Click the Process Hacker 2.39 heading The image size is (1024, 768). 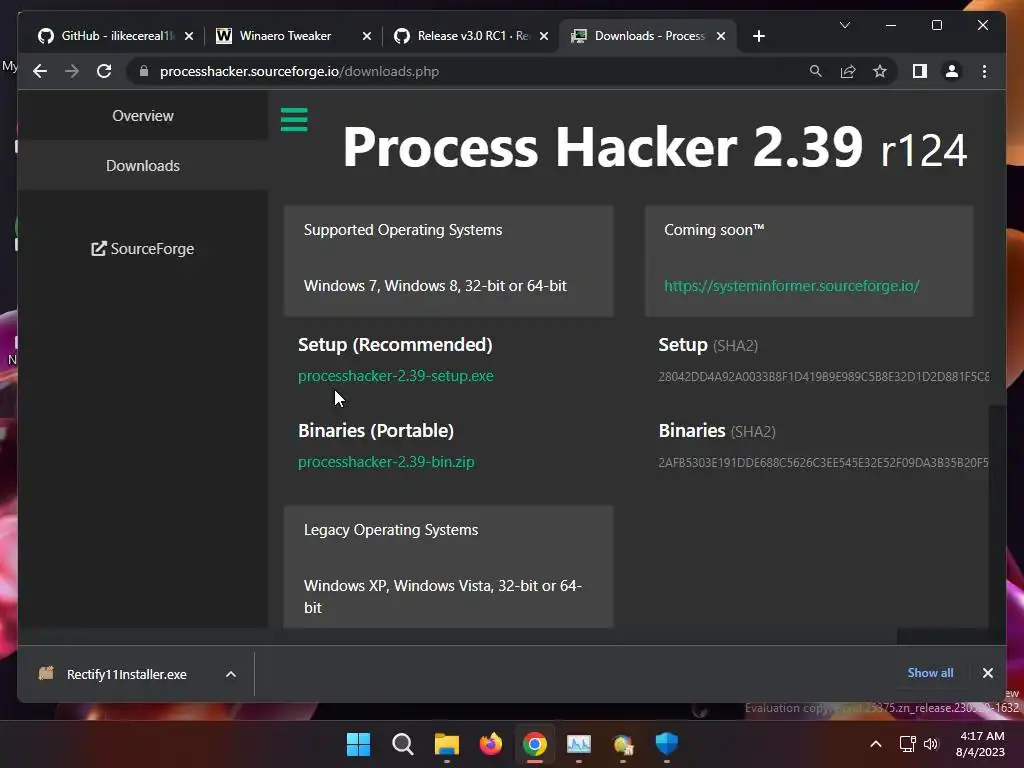(654, 148)
